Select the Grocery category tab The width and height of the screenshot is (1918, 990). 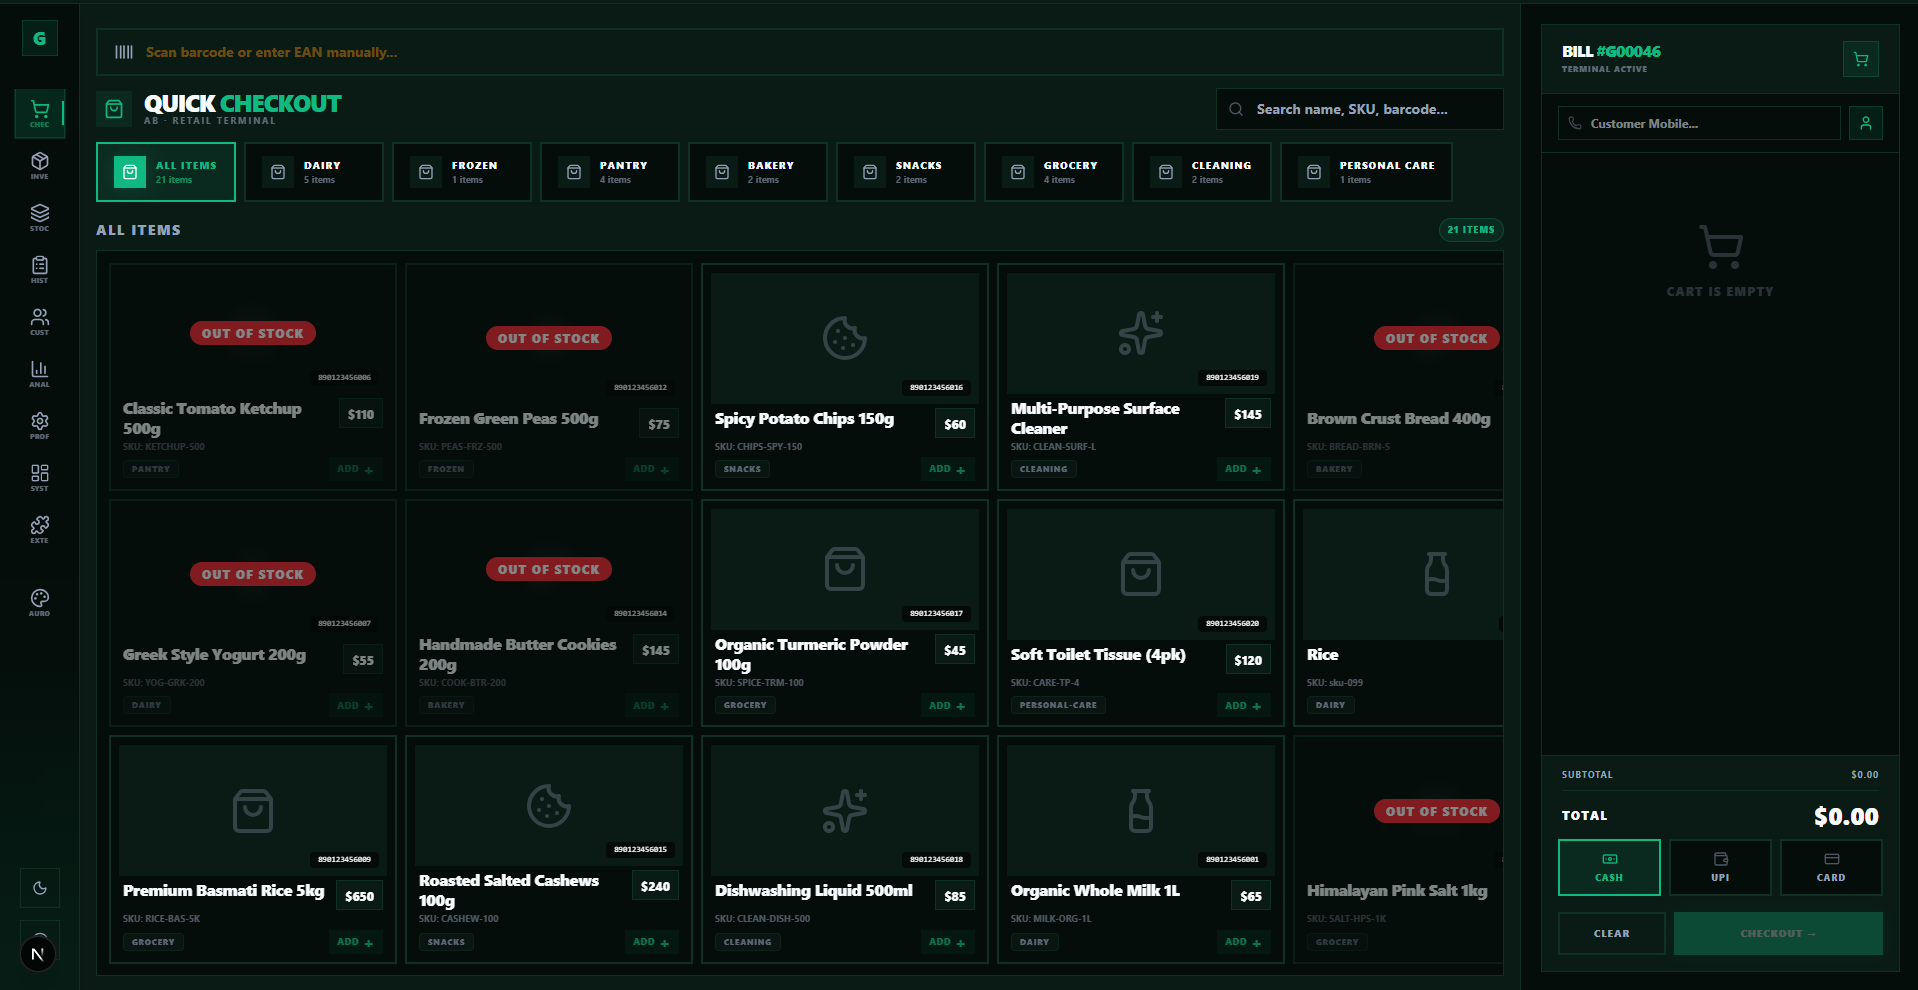tap(1054, 172)
